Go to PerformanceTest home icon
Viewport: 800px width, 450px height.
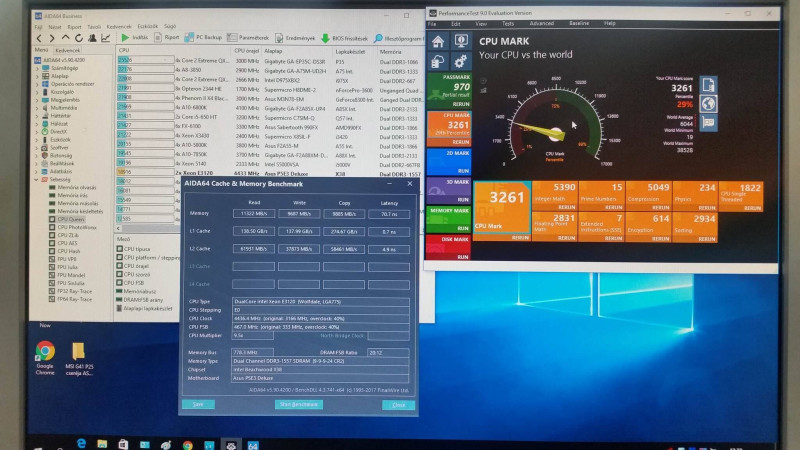(x=438, y=42)
